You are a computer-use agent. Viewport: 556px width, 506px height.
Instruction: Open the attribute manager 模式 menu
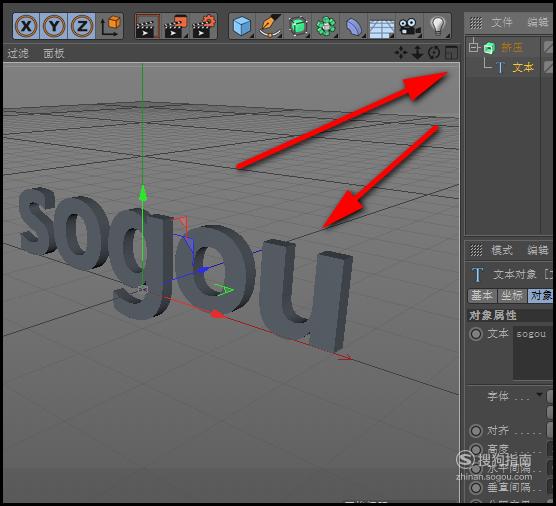(x=502, y=250)
